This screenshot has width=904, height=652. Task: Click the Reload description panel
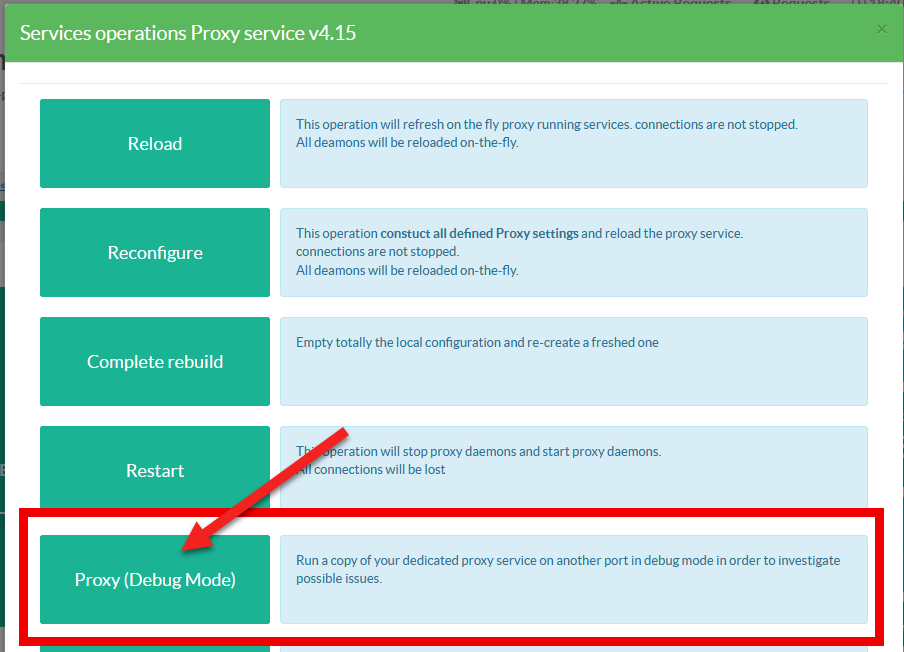(573, 143)
